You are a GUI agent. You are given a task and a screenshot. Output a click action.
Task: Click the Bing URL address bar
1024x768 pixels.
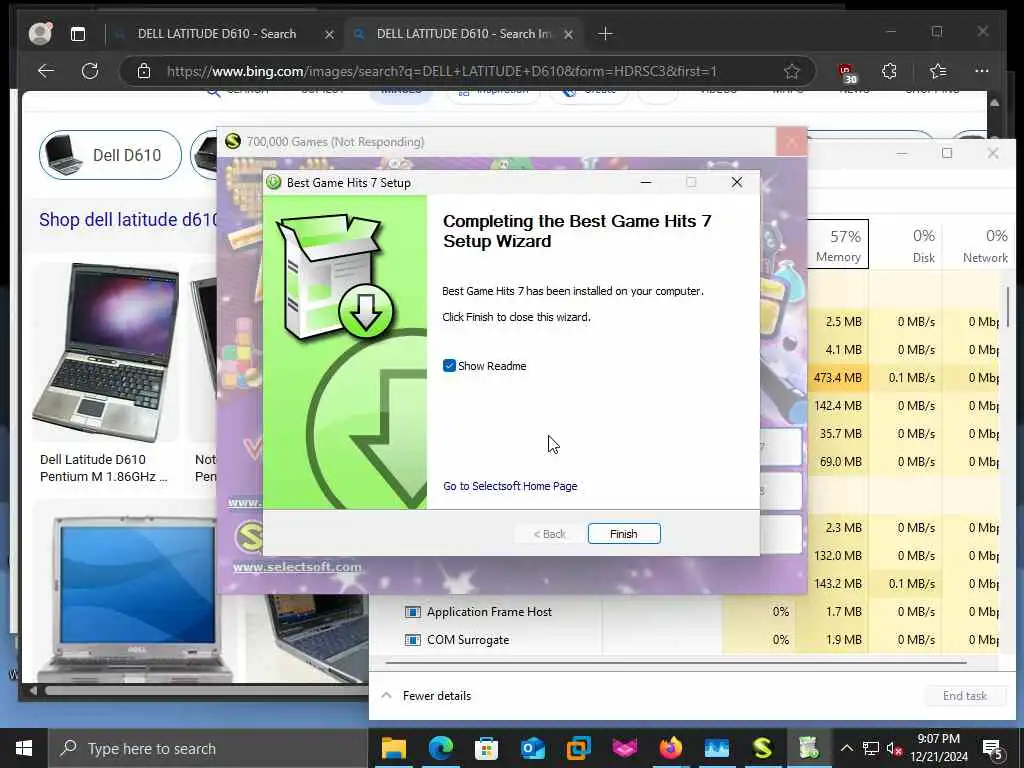pyautogui.click(x=442, y=71)
